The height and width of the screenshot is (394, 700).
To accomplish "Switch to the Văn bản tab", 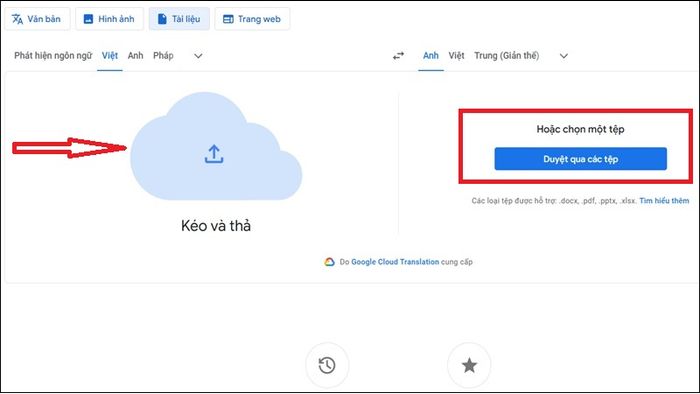I will click(x=37, y=19).
